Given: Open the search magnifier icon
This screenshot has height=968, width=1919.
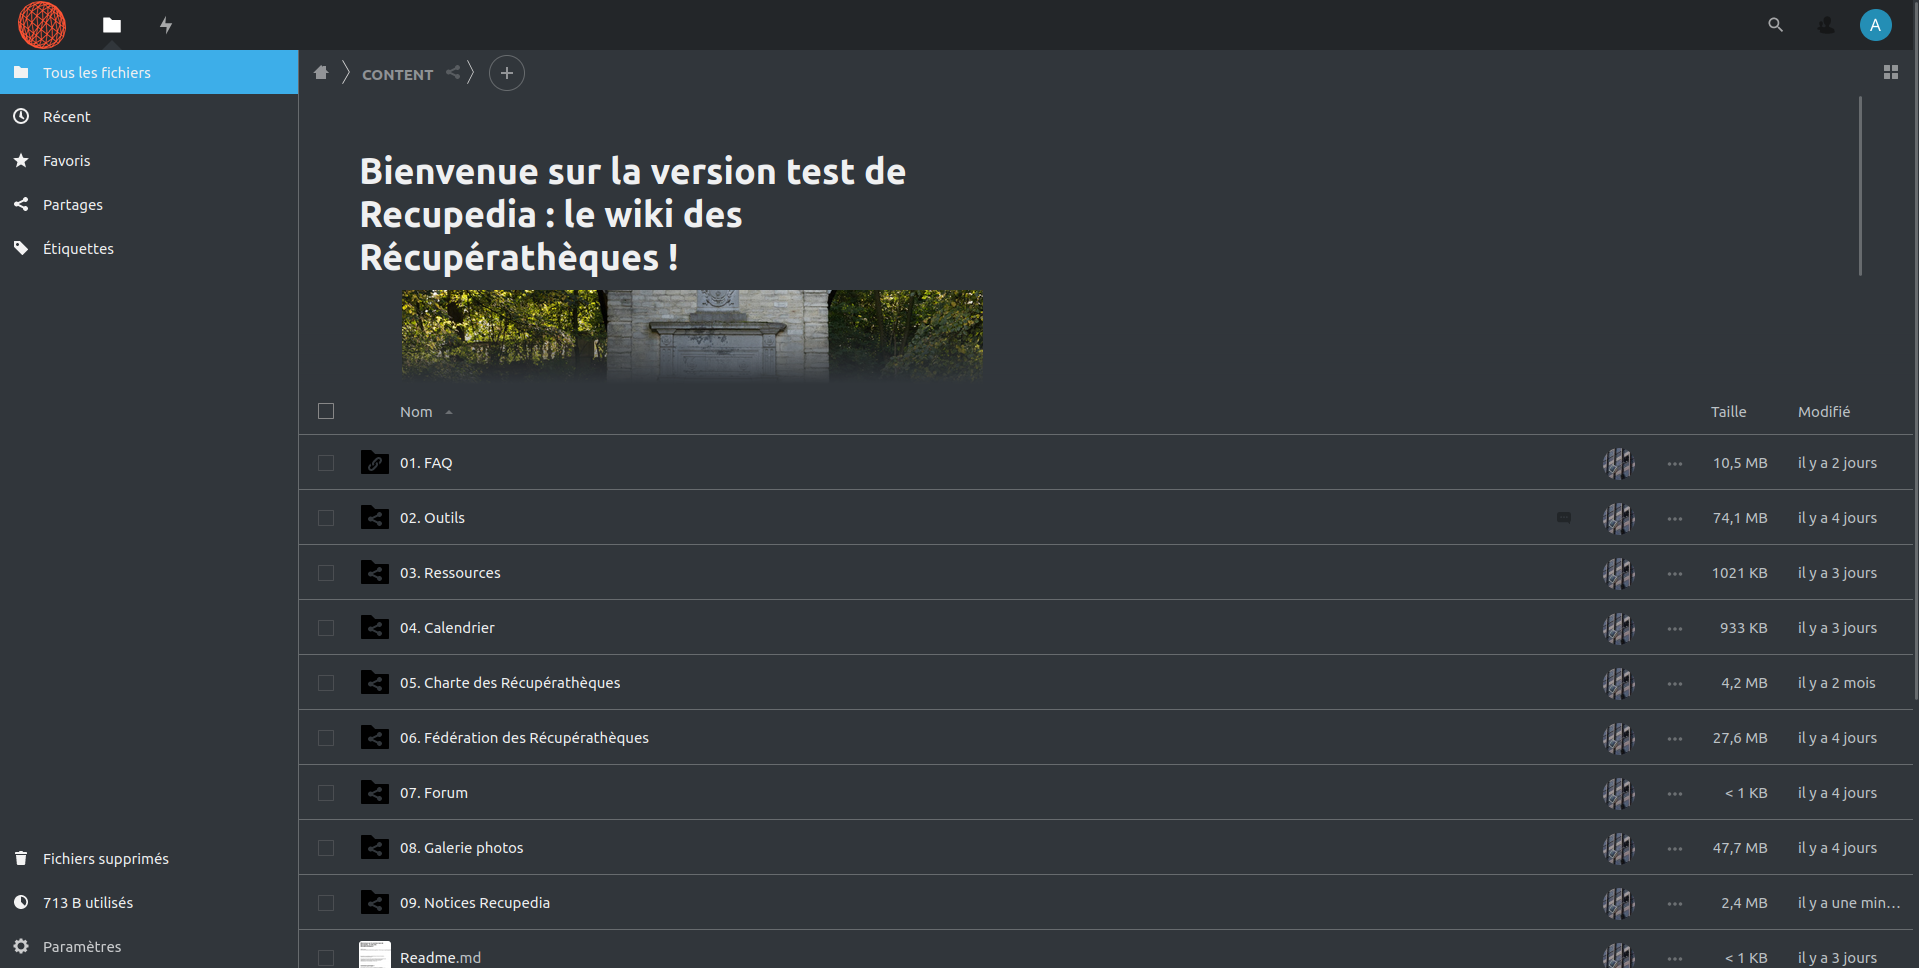Looking at the screenshot, I should click(1775, 25).
